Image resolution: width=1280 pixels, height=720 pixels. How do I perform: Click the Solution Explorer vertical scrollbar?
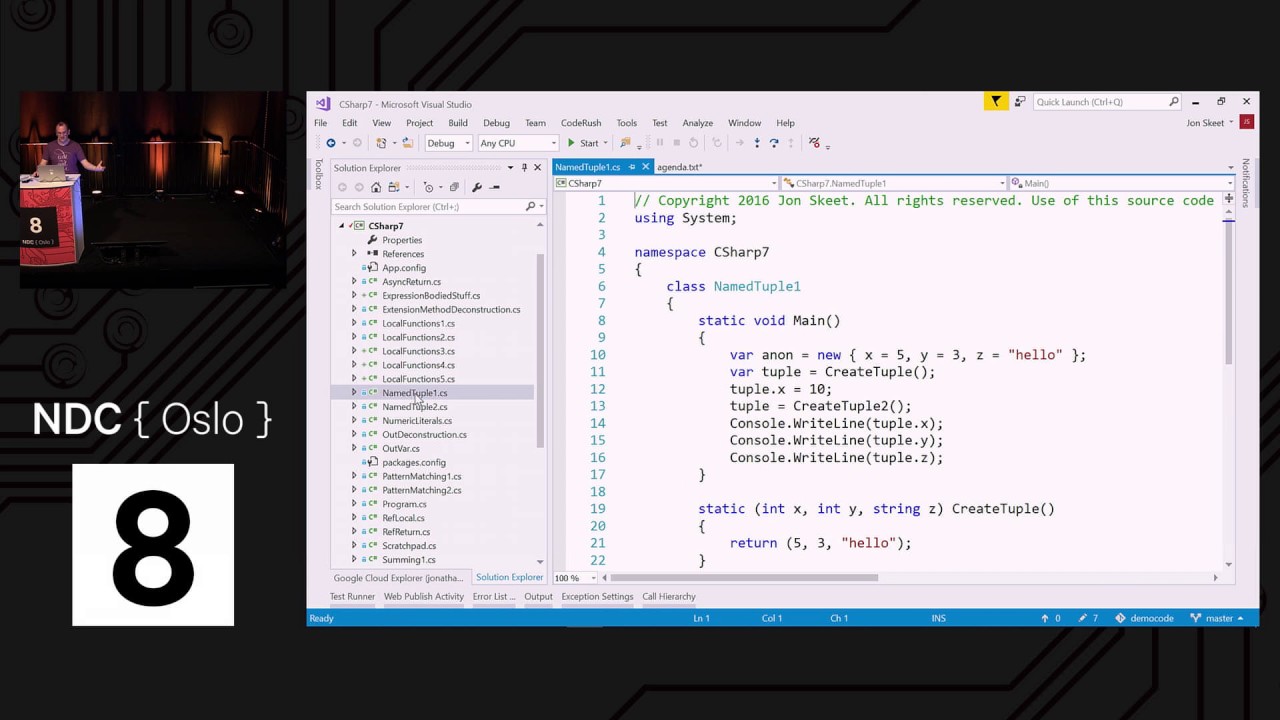pyautogui.click(x=541, y=350)
